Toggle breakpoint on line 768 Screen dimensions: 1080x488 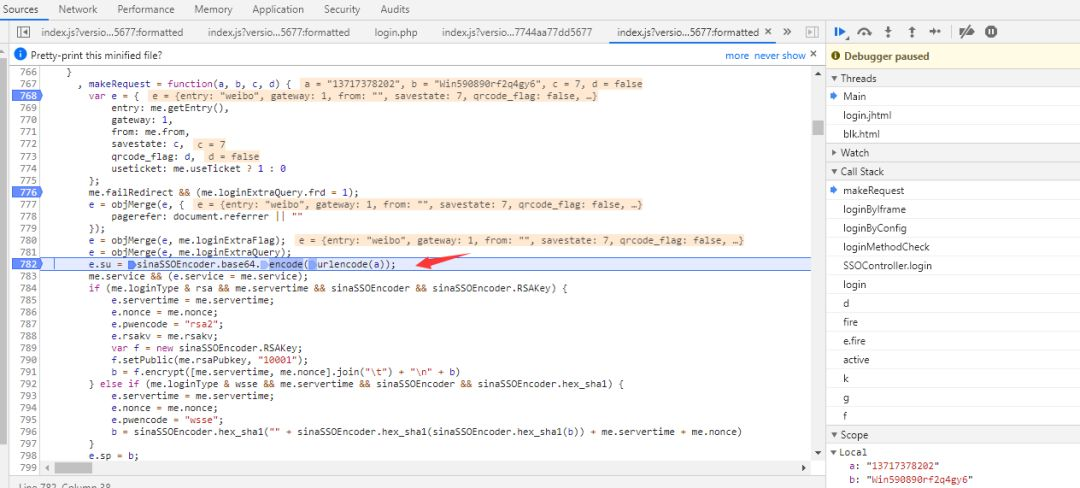tap(28, 96)
